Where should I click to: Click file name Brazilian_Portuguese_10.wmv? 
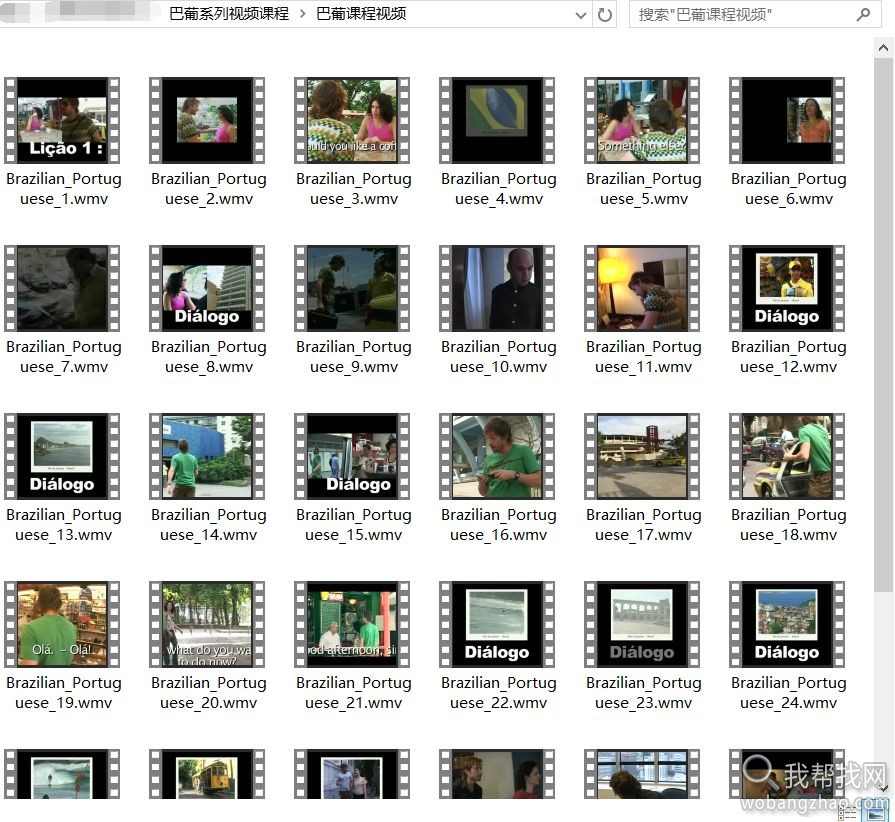499,357
